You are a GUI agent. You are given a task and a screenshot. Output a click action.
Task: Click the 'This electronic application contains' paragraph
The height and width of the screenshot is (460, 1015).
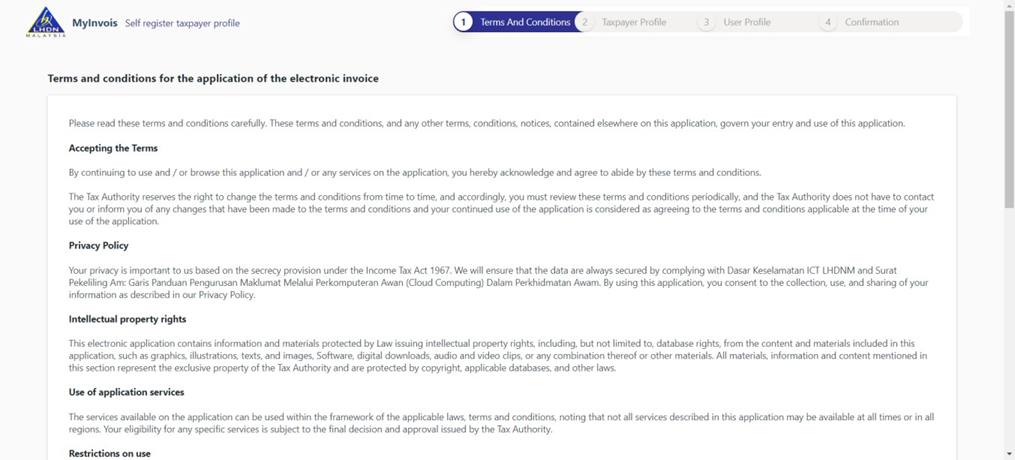[498, 356]
